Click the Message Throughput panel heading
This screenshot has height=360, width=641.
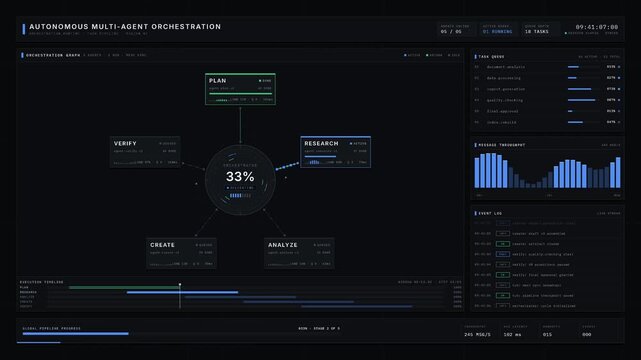click(502, 145)
